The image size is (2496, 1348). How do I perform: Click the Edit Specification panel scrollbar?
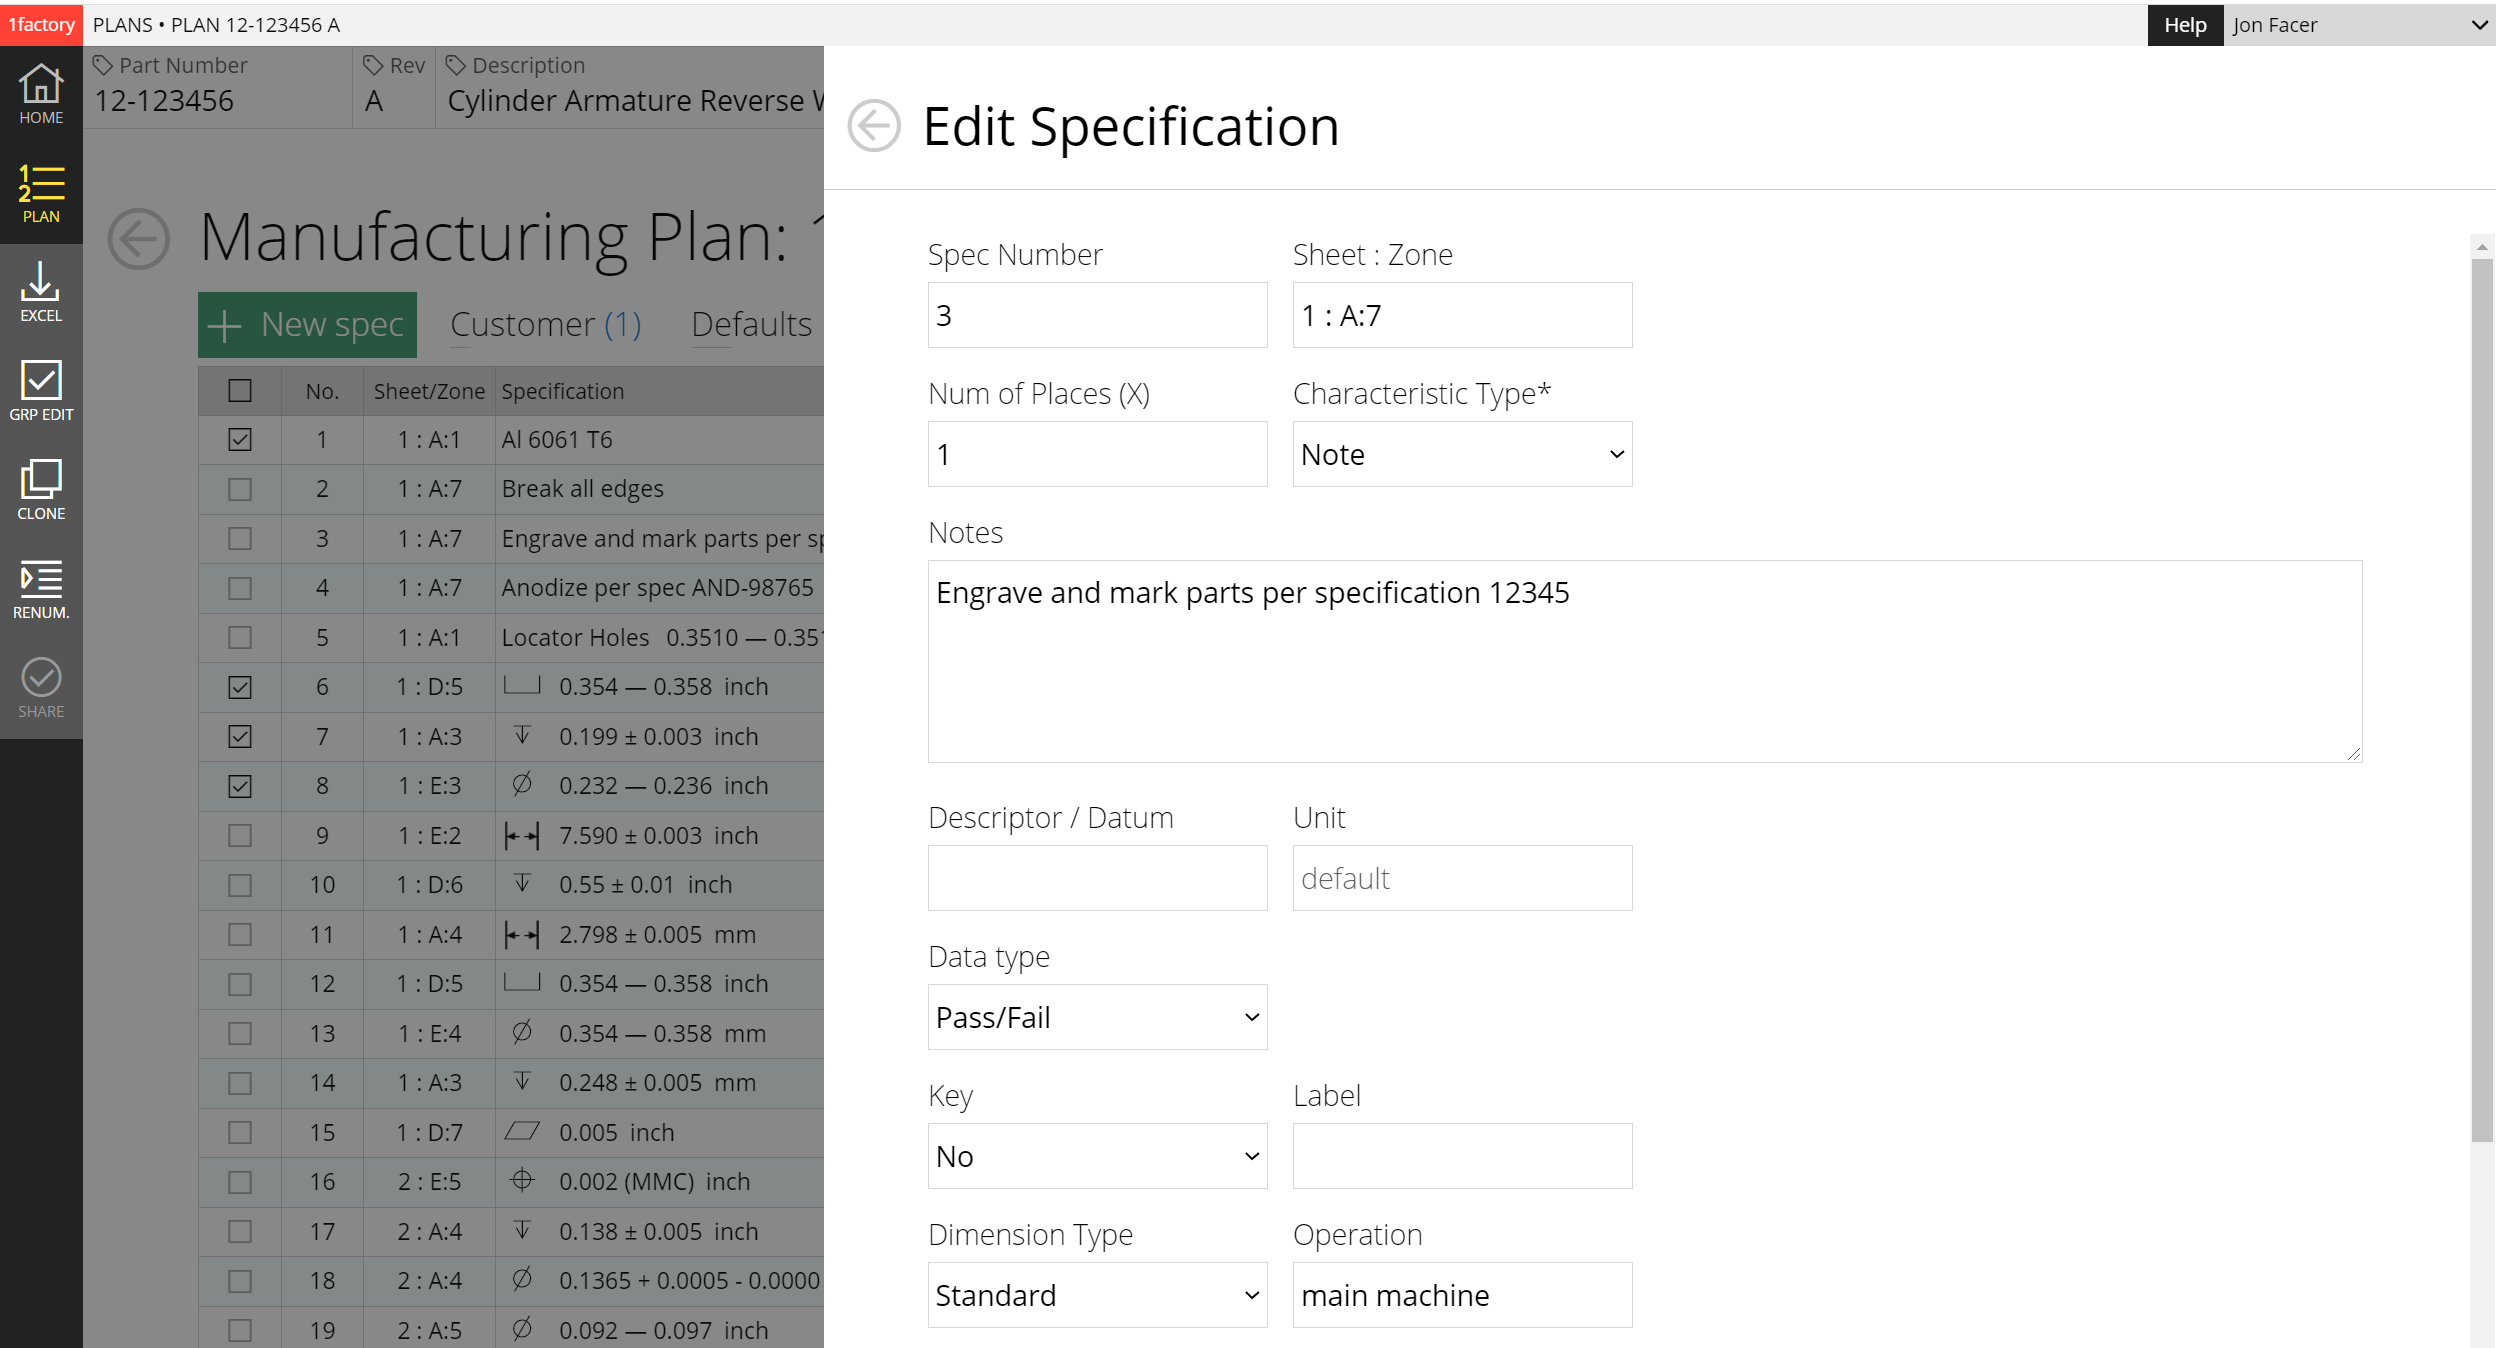[x=2481, y=700]
